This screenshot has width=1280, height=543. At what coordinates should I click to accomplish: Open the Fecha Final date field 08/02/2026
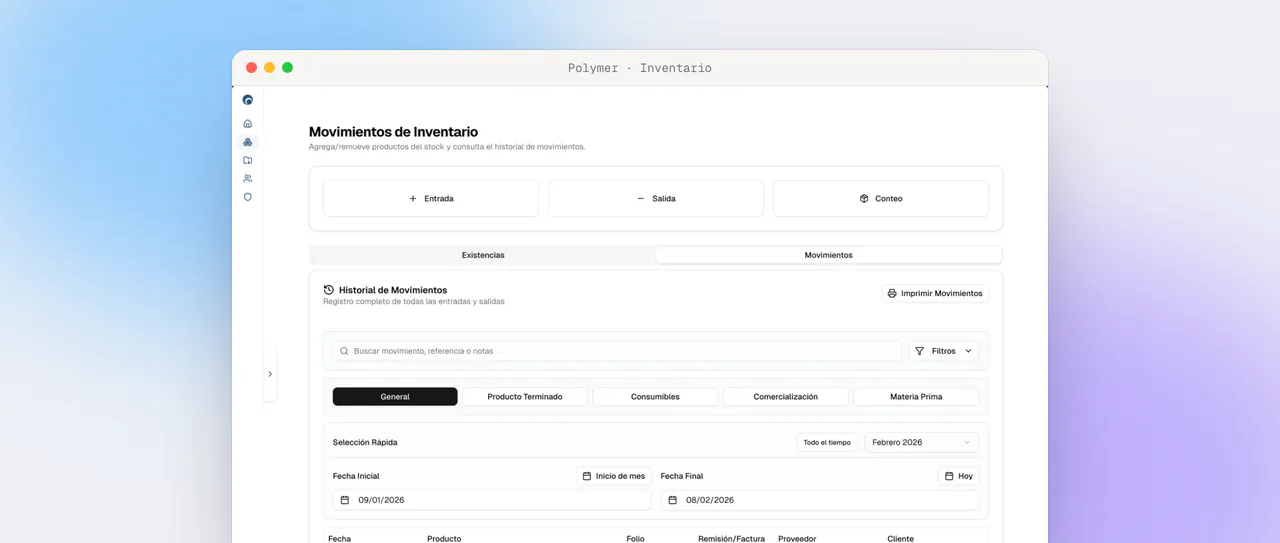pyautogui.click(x=820, y=500)
